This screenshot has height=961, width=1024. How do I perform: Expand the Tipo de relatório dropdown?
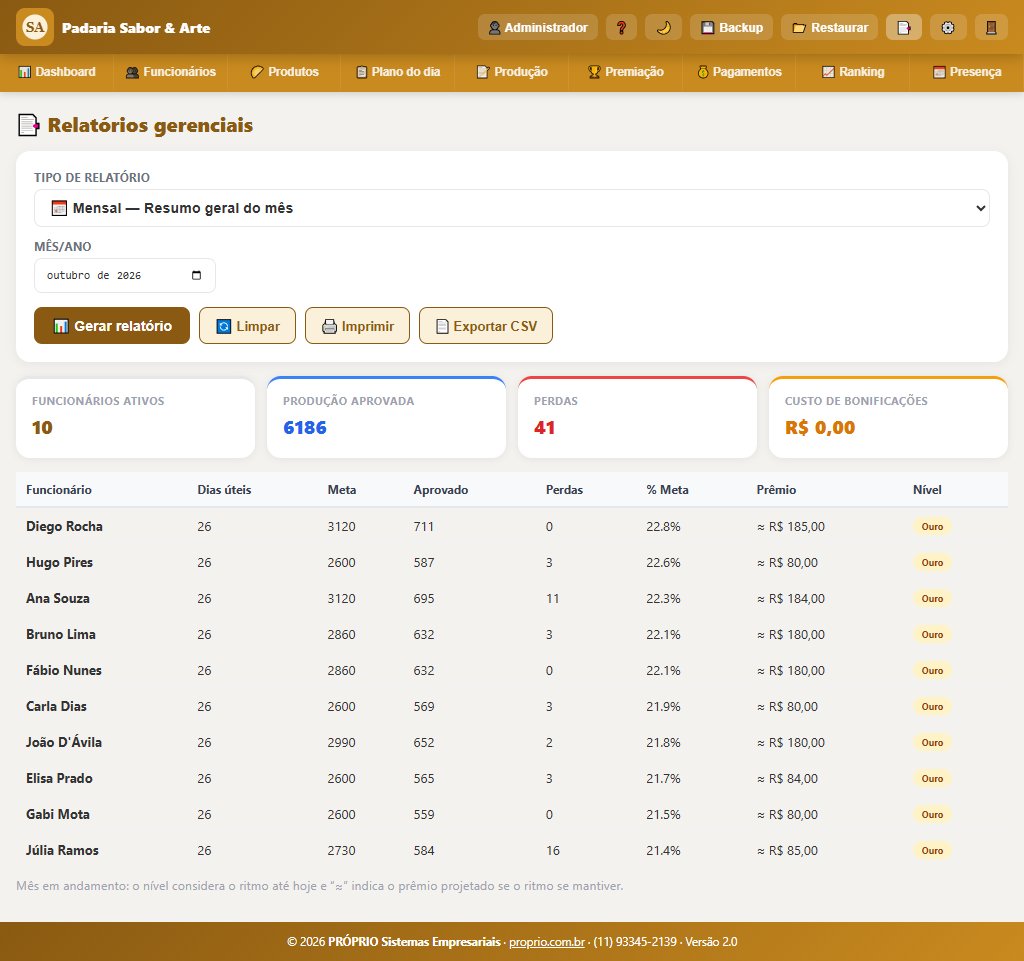point(512,208)
